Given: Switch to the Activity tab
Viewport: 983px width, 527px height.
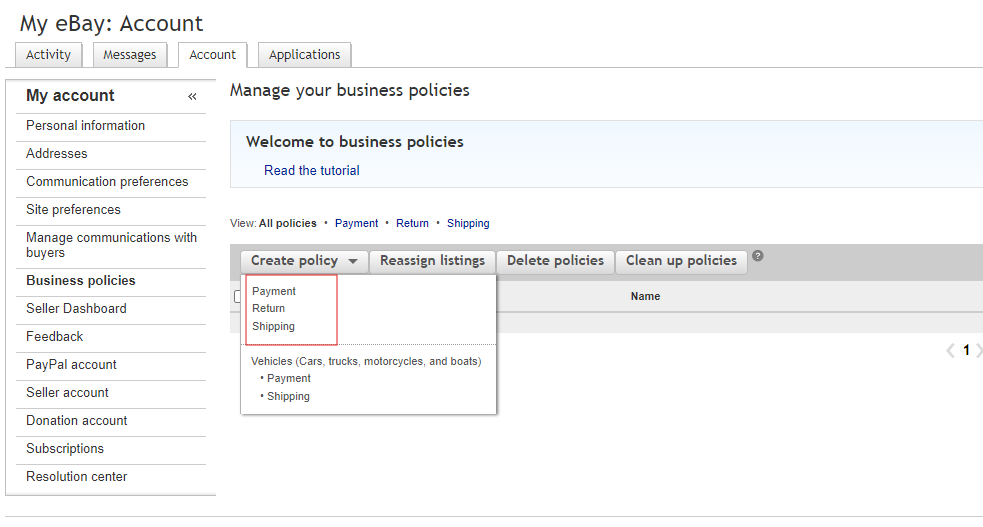Looking at the screenshot, I should 48,55.
